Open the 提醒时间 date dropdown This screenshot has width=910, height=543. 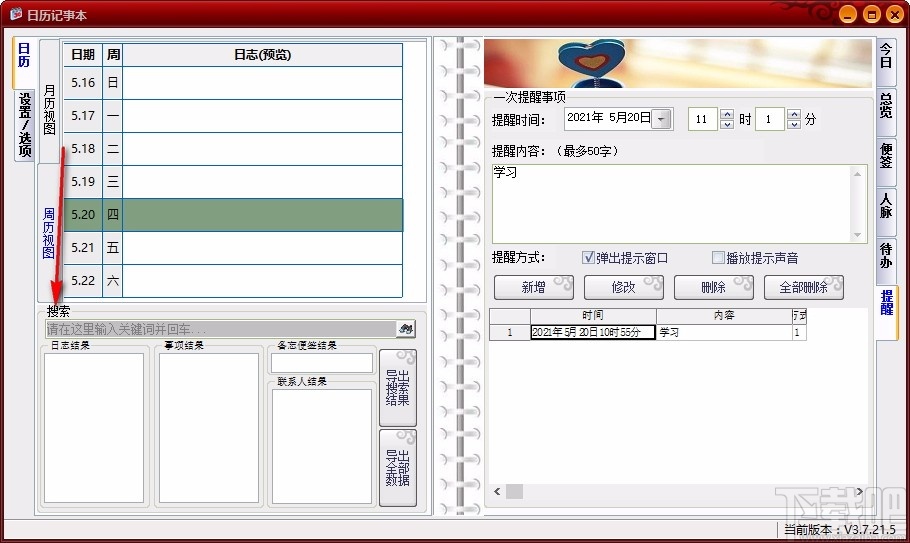click(661, 119)
